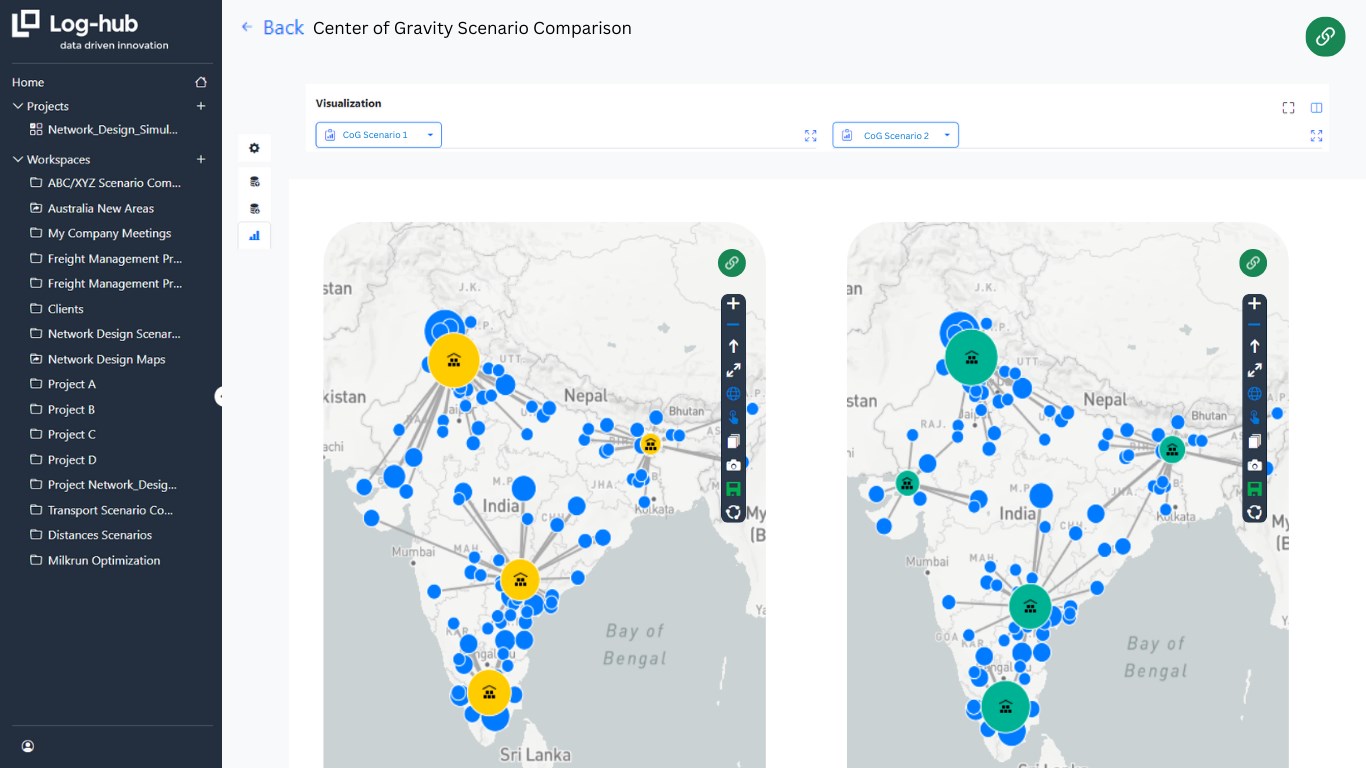Click the camera snapshot icon on right map
Image resolution: width=1366 pixels, height=768 pixels.
pyautogui.click(x=1255, y=465)
